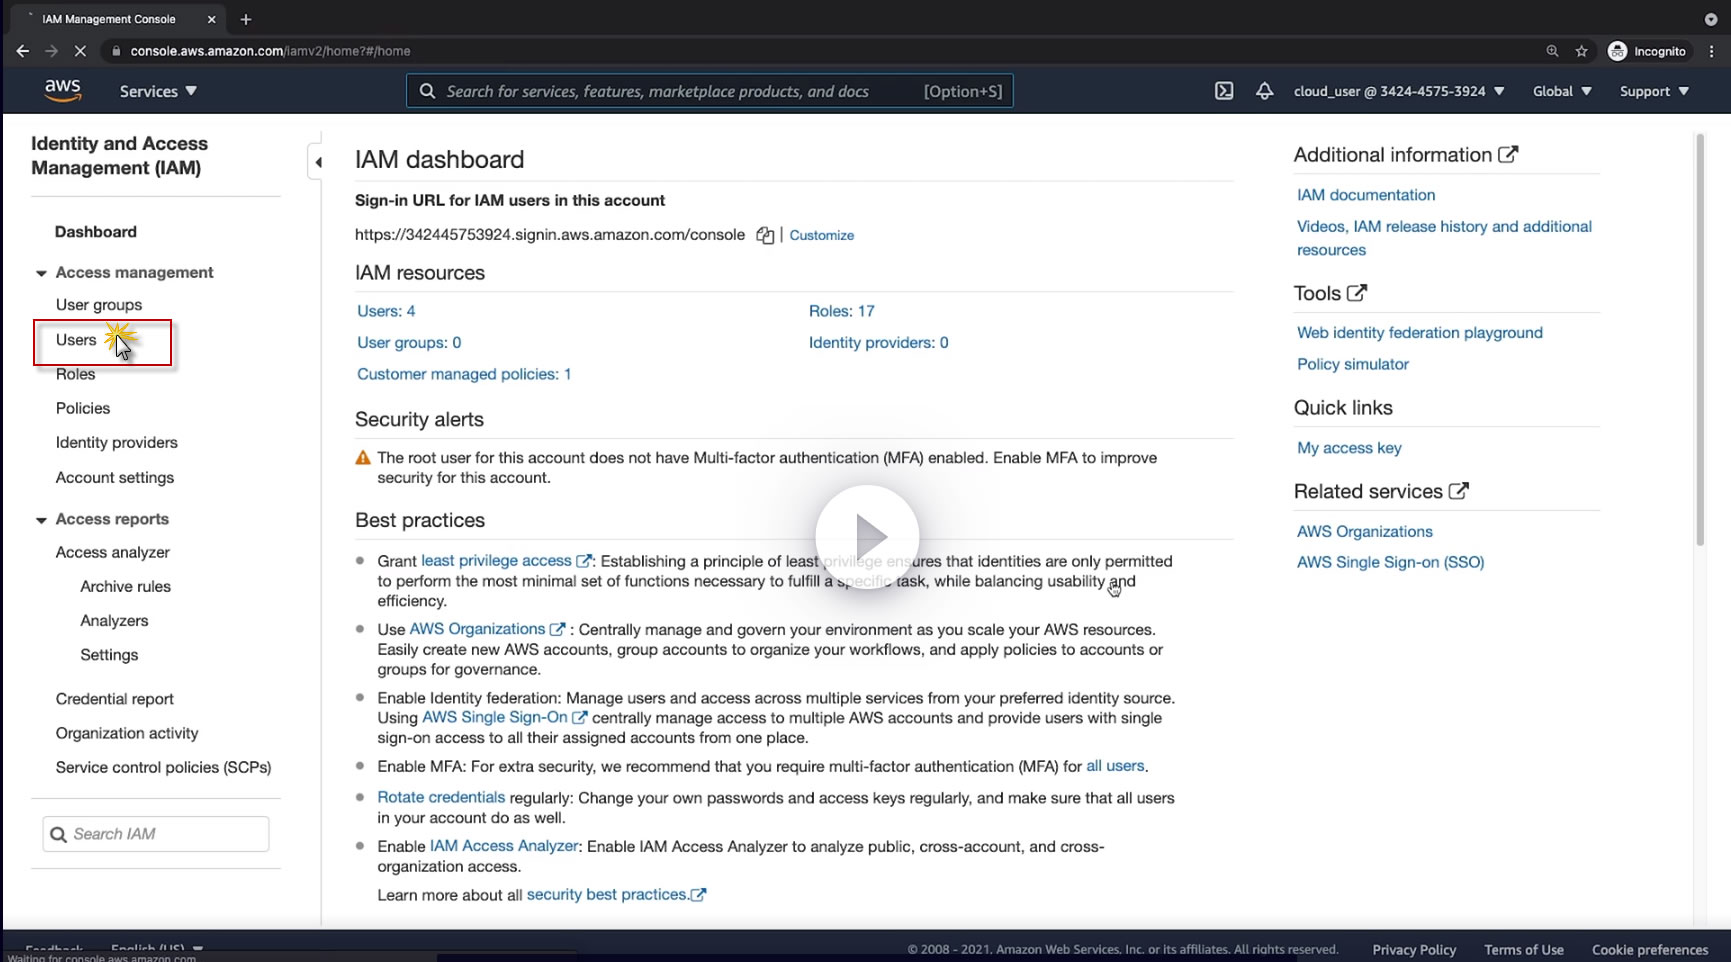Open Settings under Access analyzer
The height and width of the screenshot is (962, 1731).
point(109,655)
